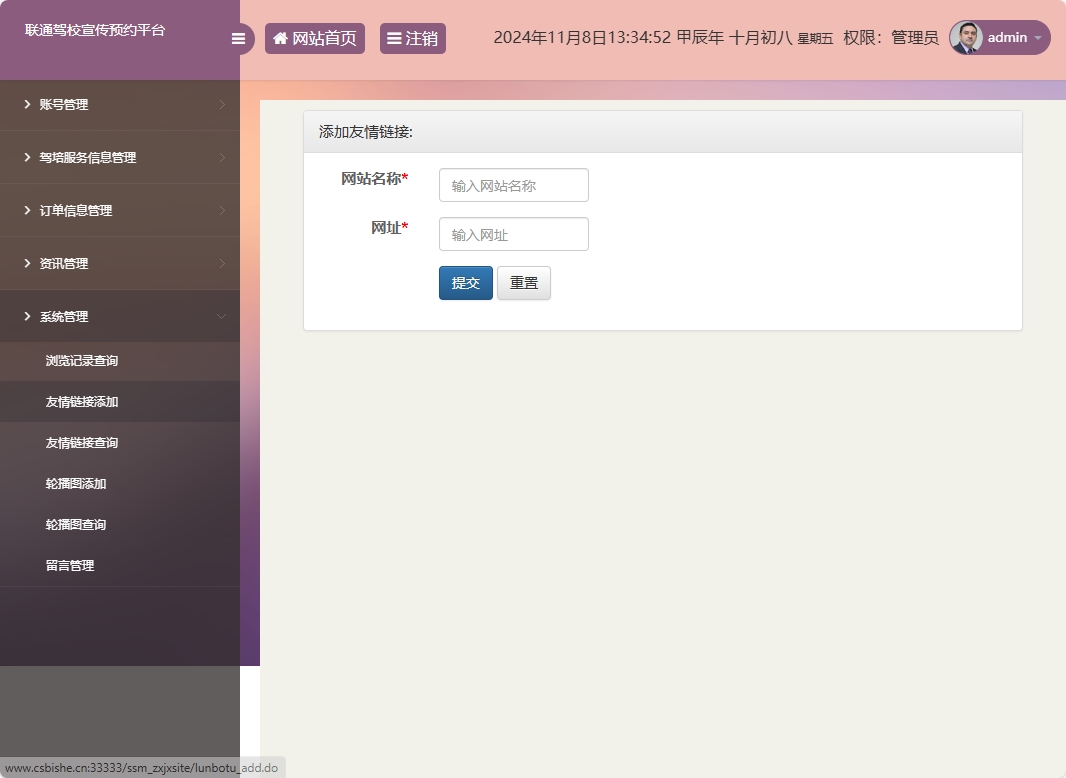Image resolution: width=1066 pixels, height=778 pixels.
Task: Open the admin dropdown caret
Action: click(1038, 38)
